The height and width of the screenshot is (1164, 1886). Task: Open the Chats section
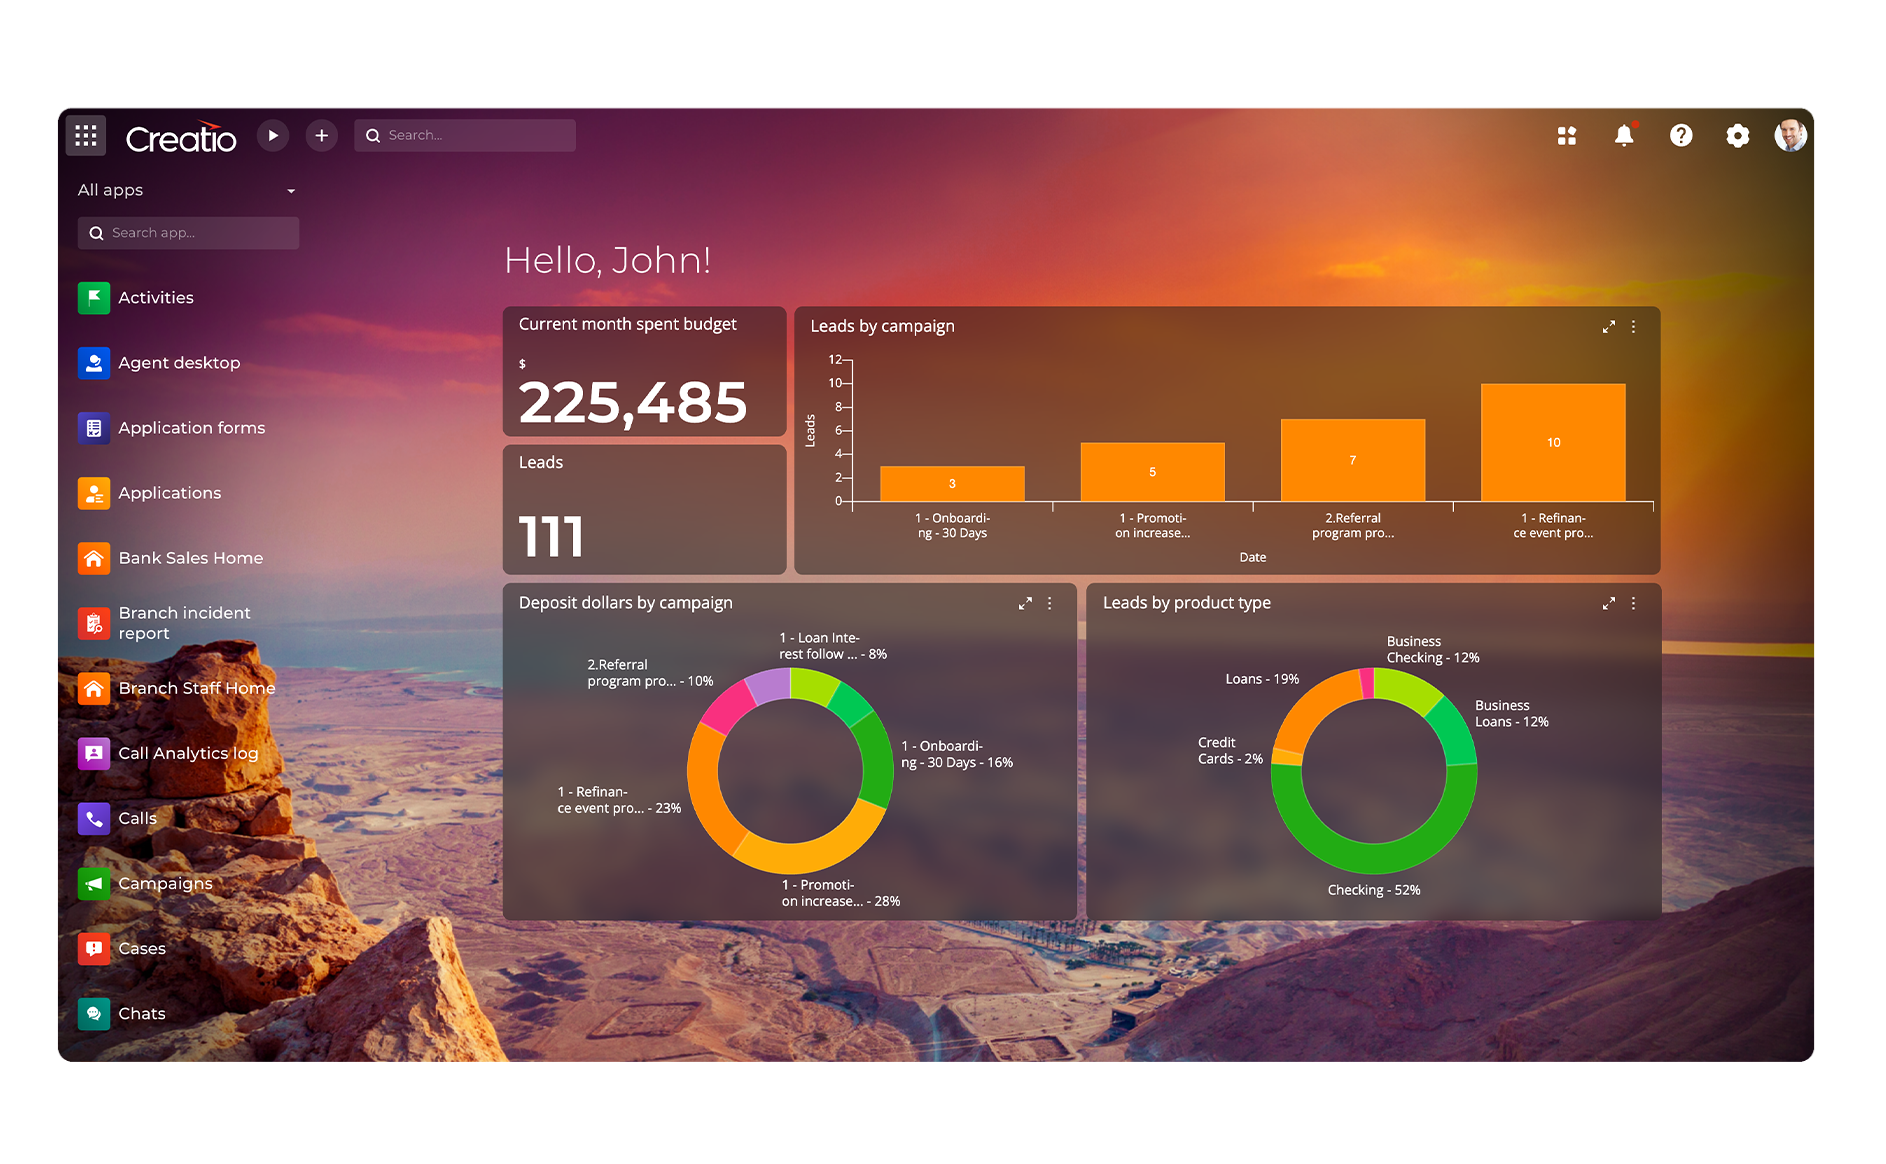[x=142, y=1013]
